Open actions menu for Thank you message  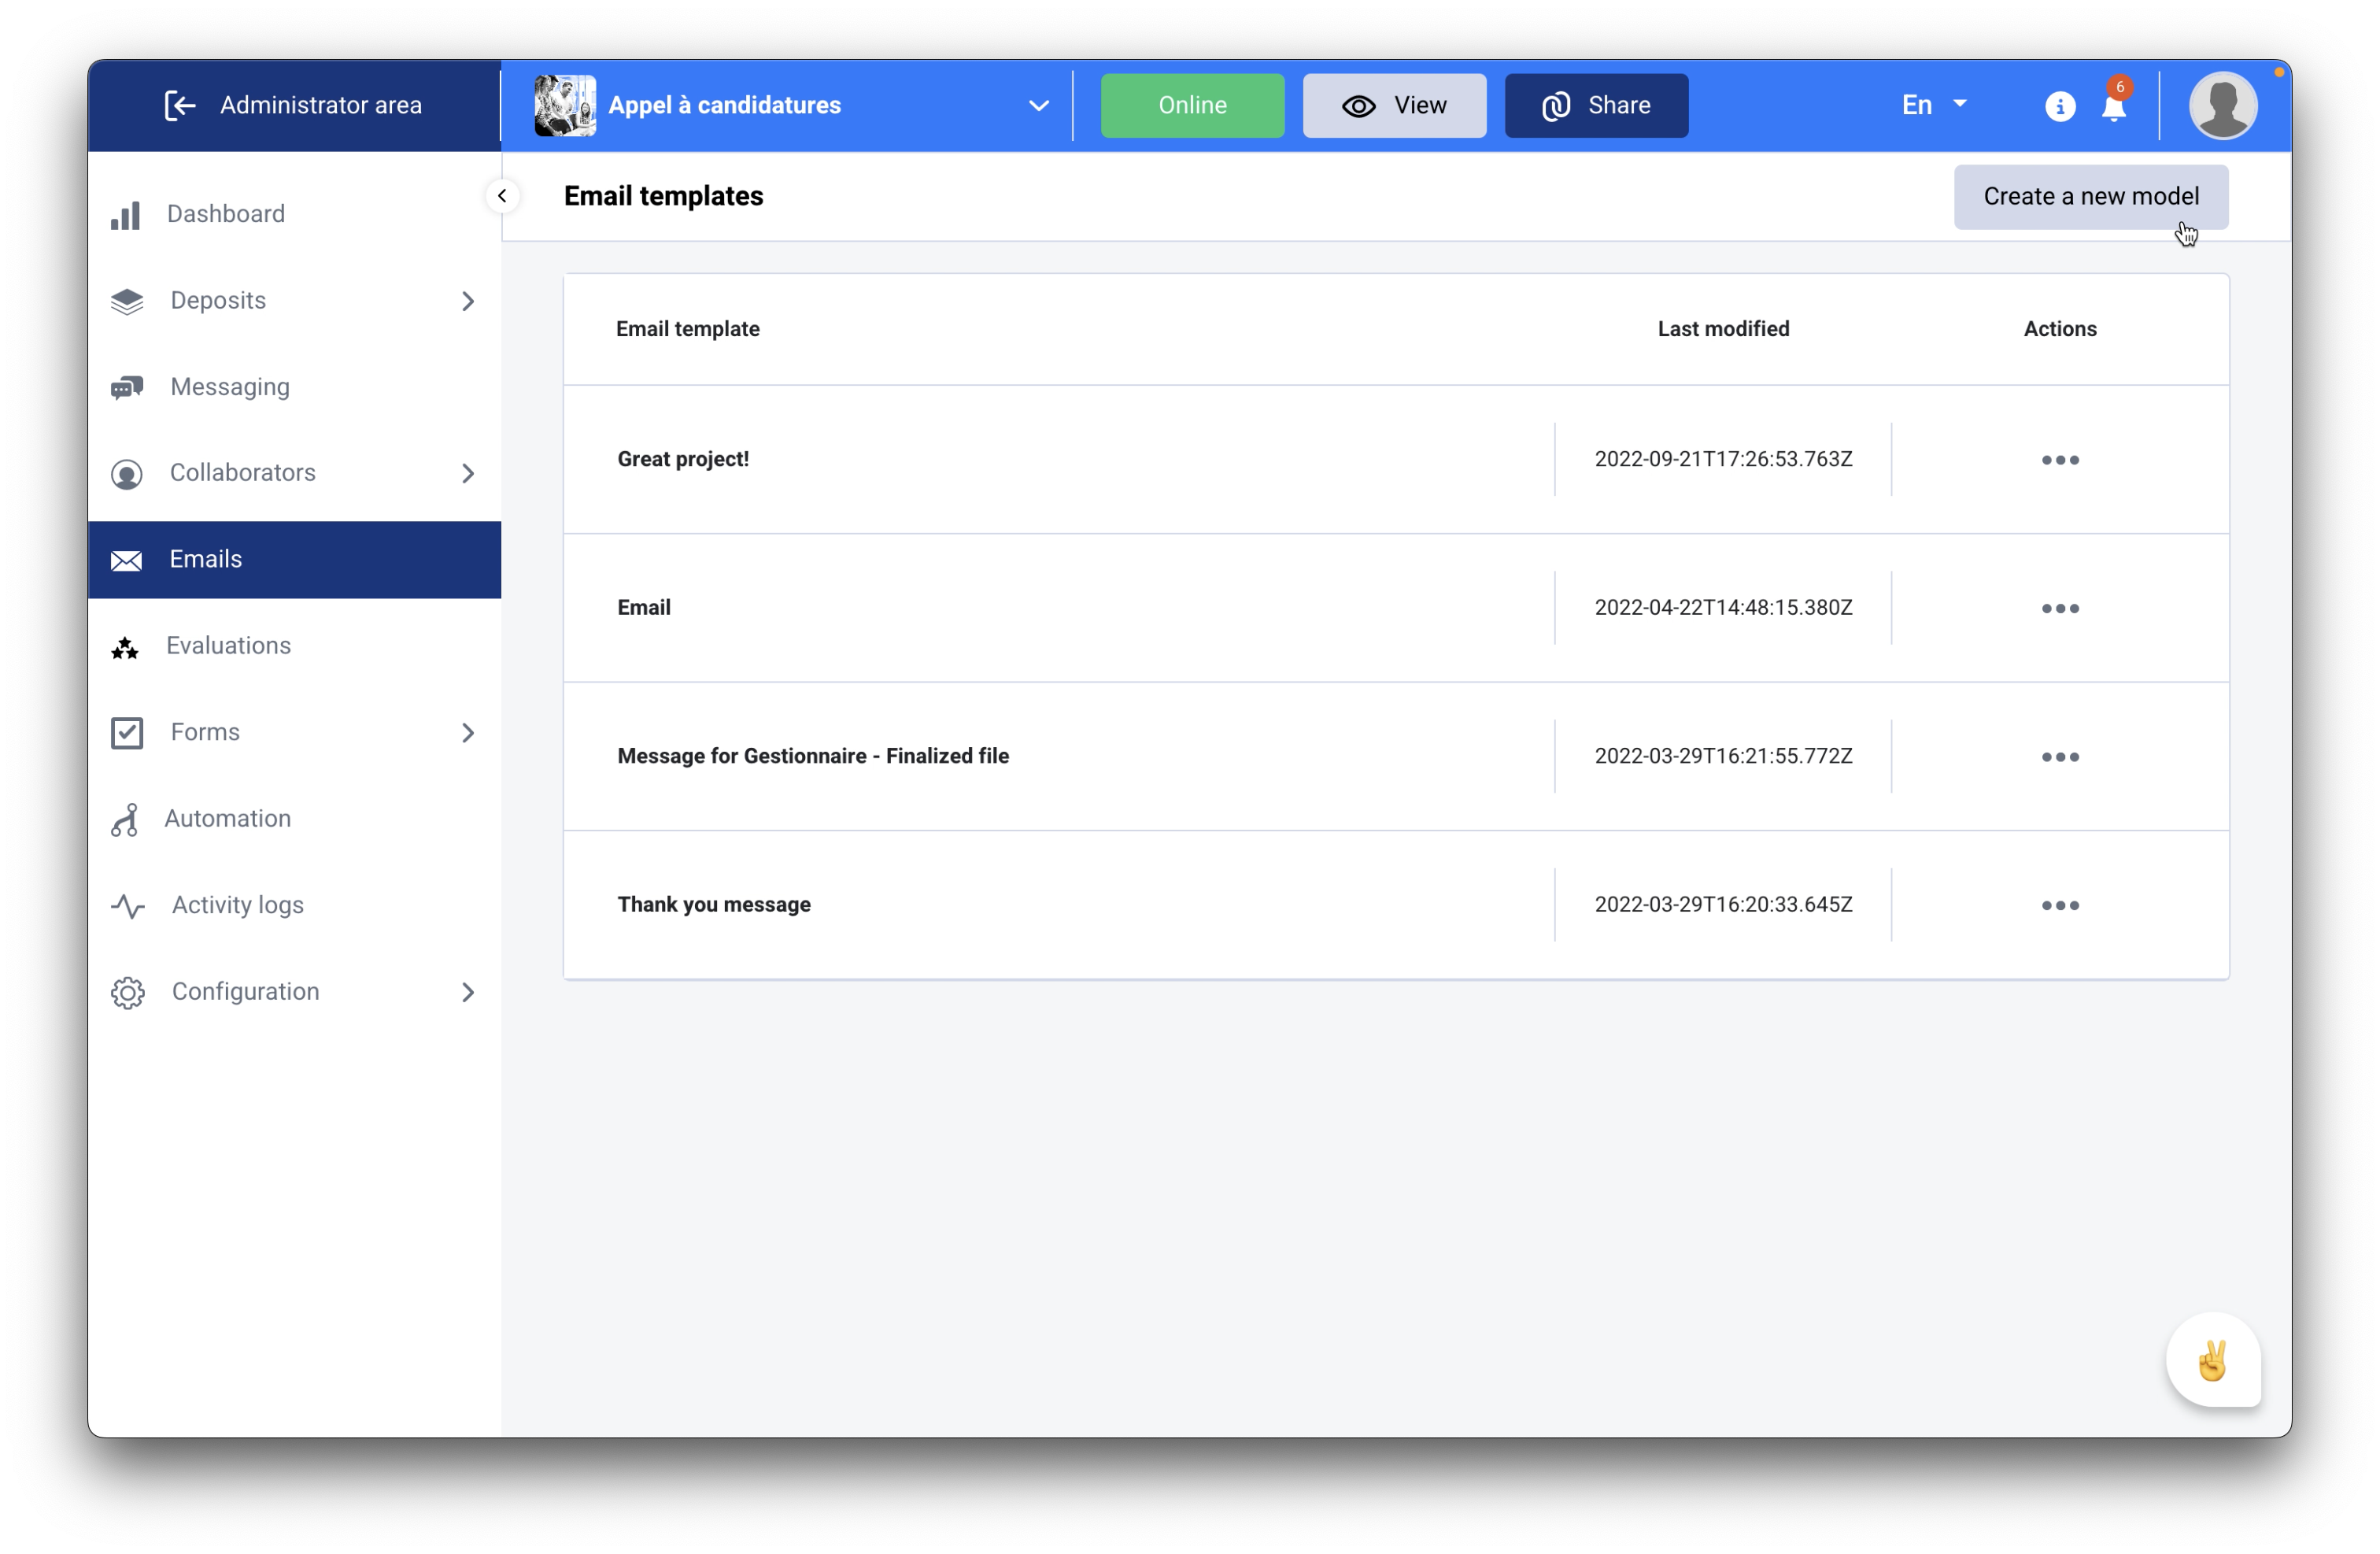tap(2059, 904)
